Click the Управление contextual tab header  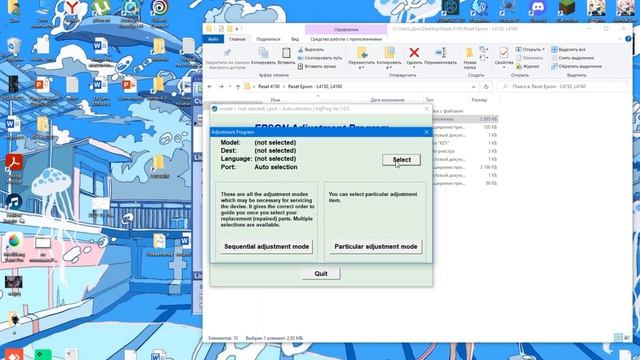tap(346, 29)
